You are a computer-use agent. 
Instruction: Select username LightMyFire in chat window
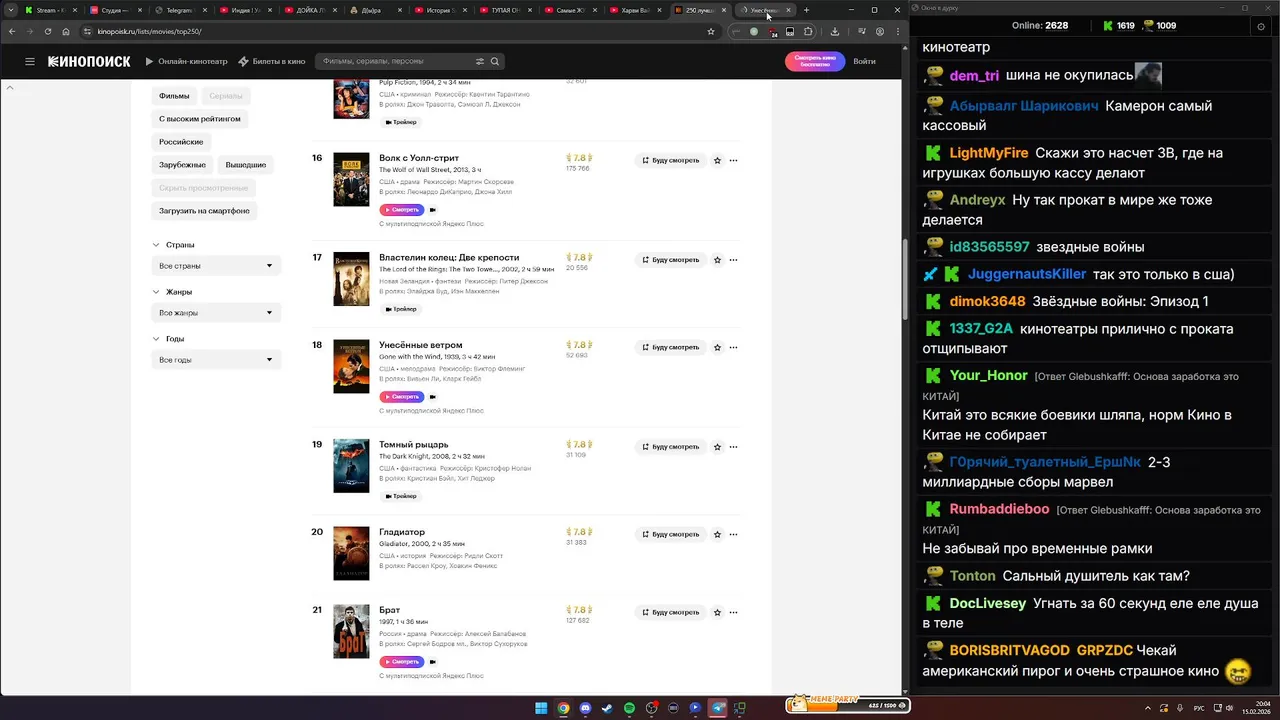pyautogui.click(x=989, y=153)
